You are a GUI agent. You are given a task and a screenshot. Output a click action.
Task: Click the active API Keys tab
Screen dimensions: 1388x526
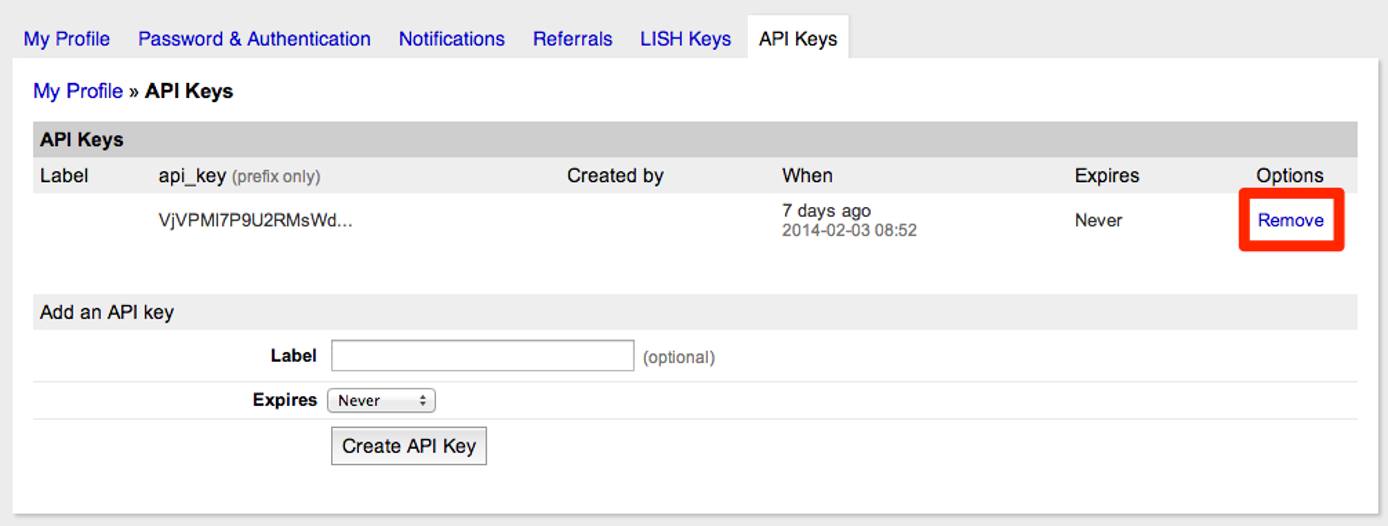797,39
